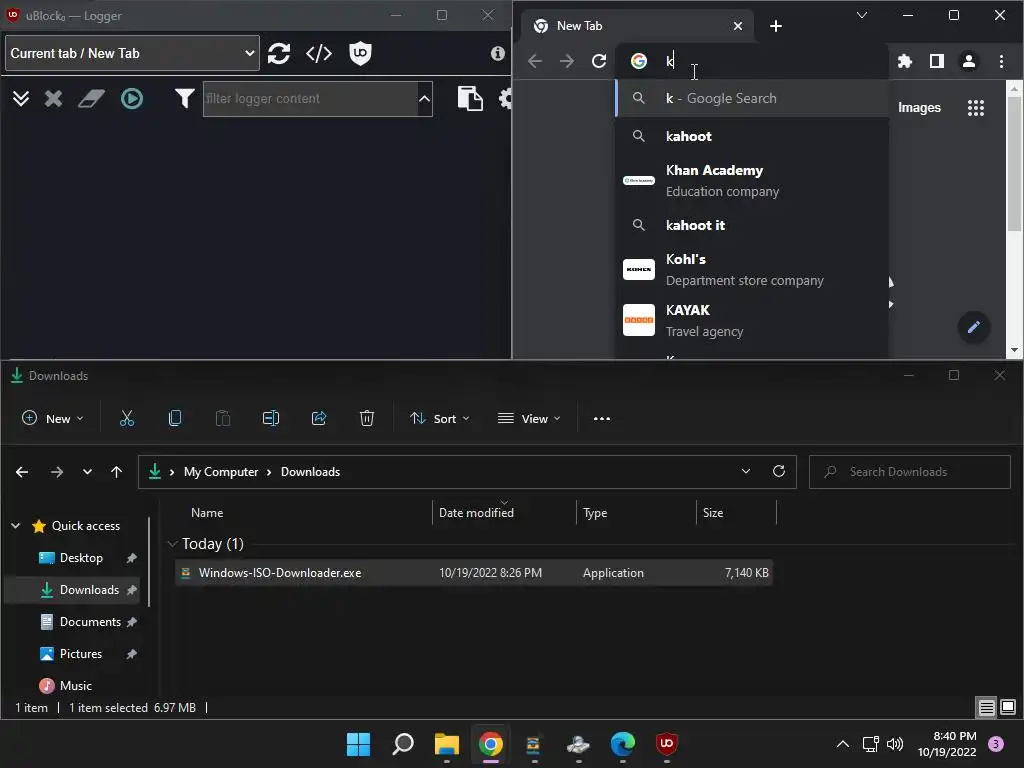Remove selected logger entries X icon
The width and height of the screenshot is (1024, 768).
click(54, 99)
